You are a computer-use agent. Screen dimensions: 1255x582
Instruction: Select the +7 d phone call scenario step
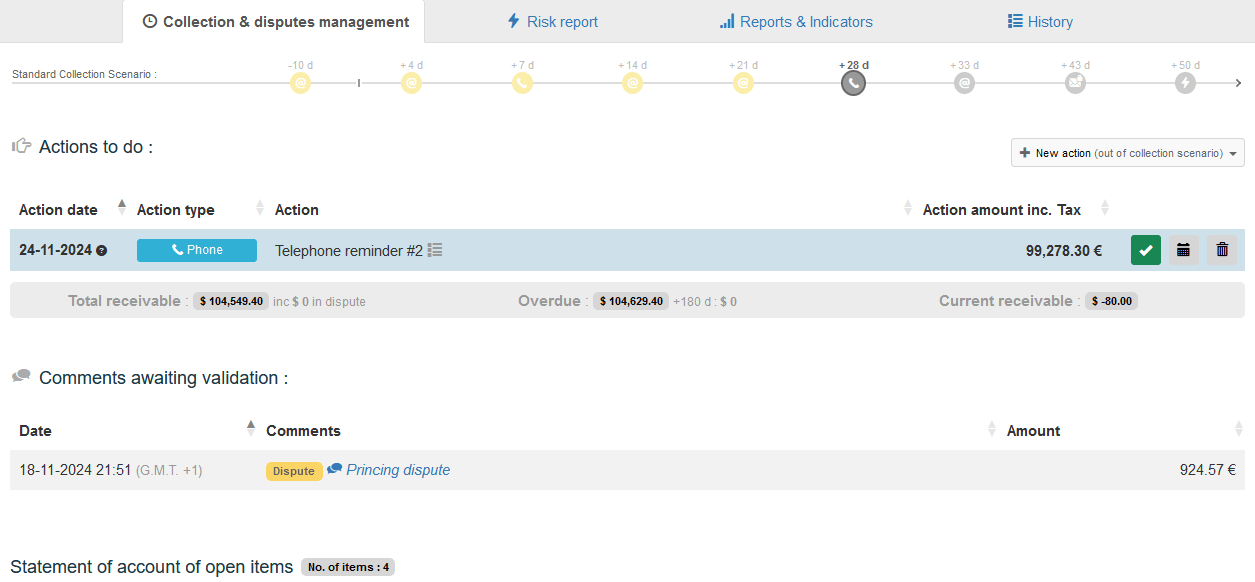(x=522, y=83)
